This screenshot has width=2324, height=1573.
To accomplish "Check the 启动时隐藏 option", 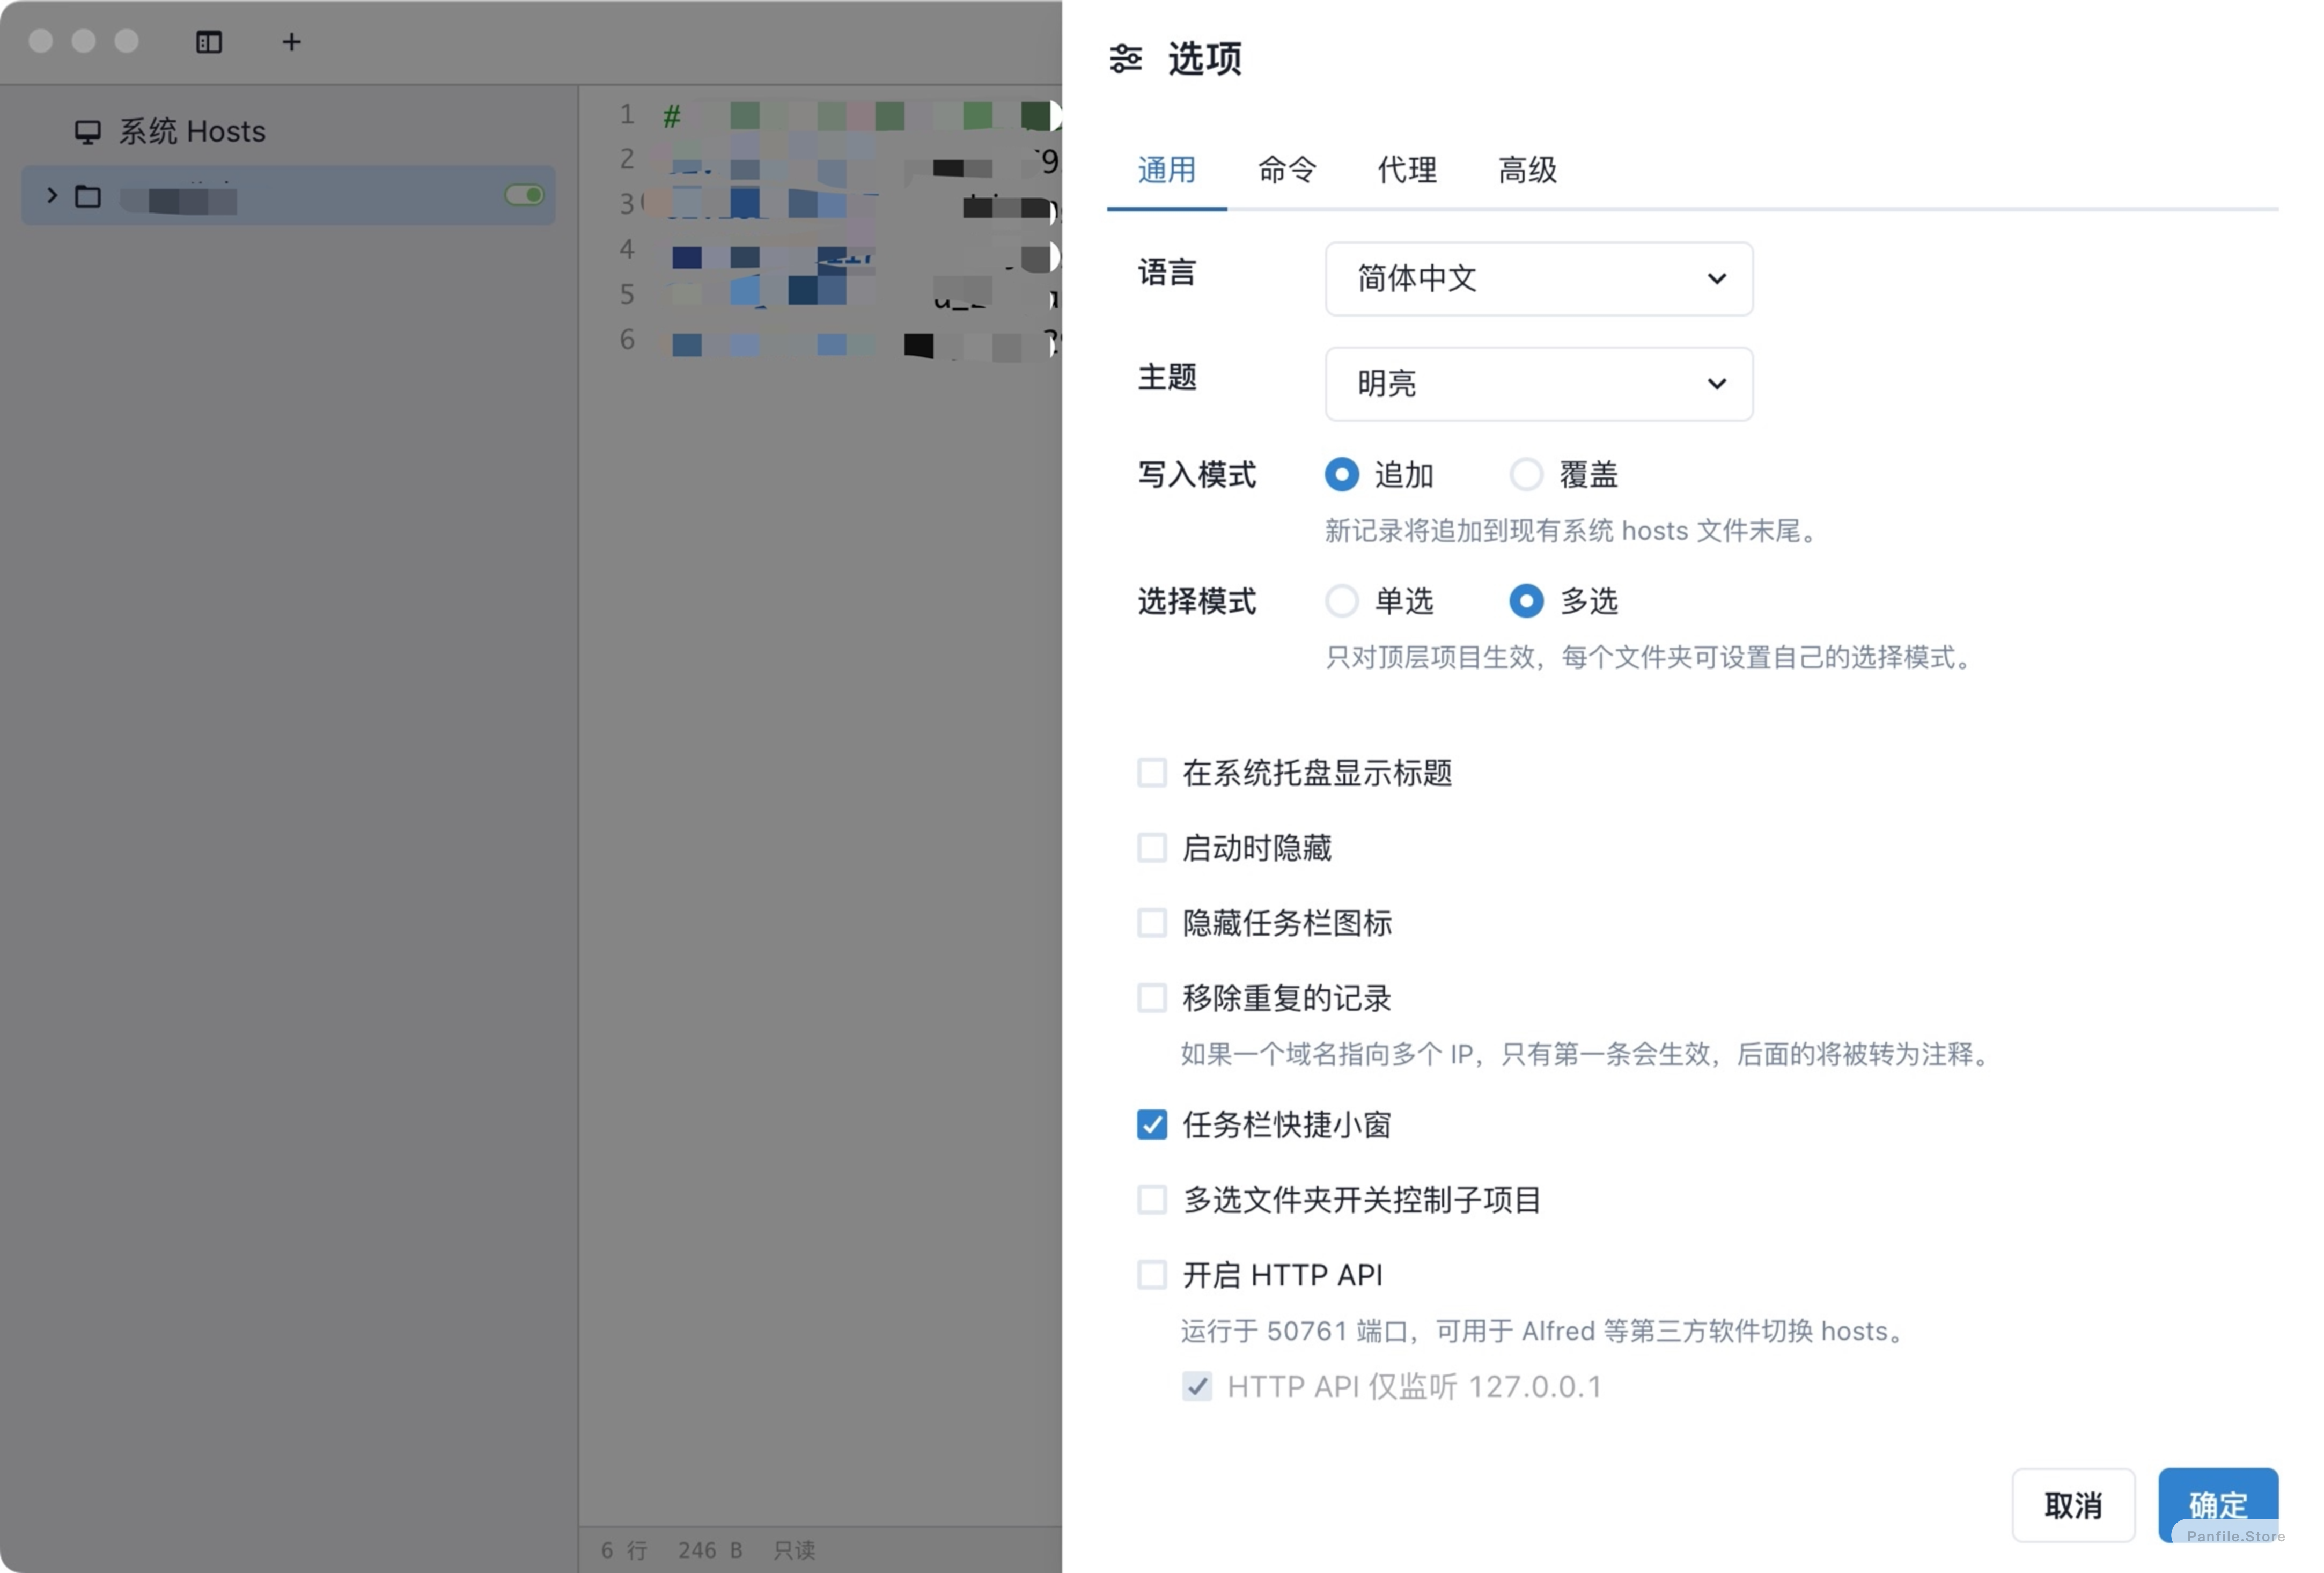I will point(1152,848).
